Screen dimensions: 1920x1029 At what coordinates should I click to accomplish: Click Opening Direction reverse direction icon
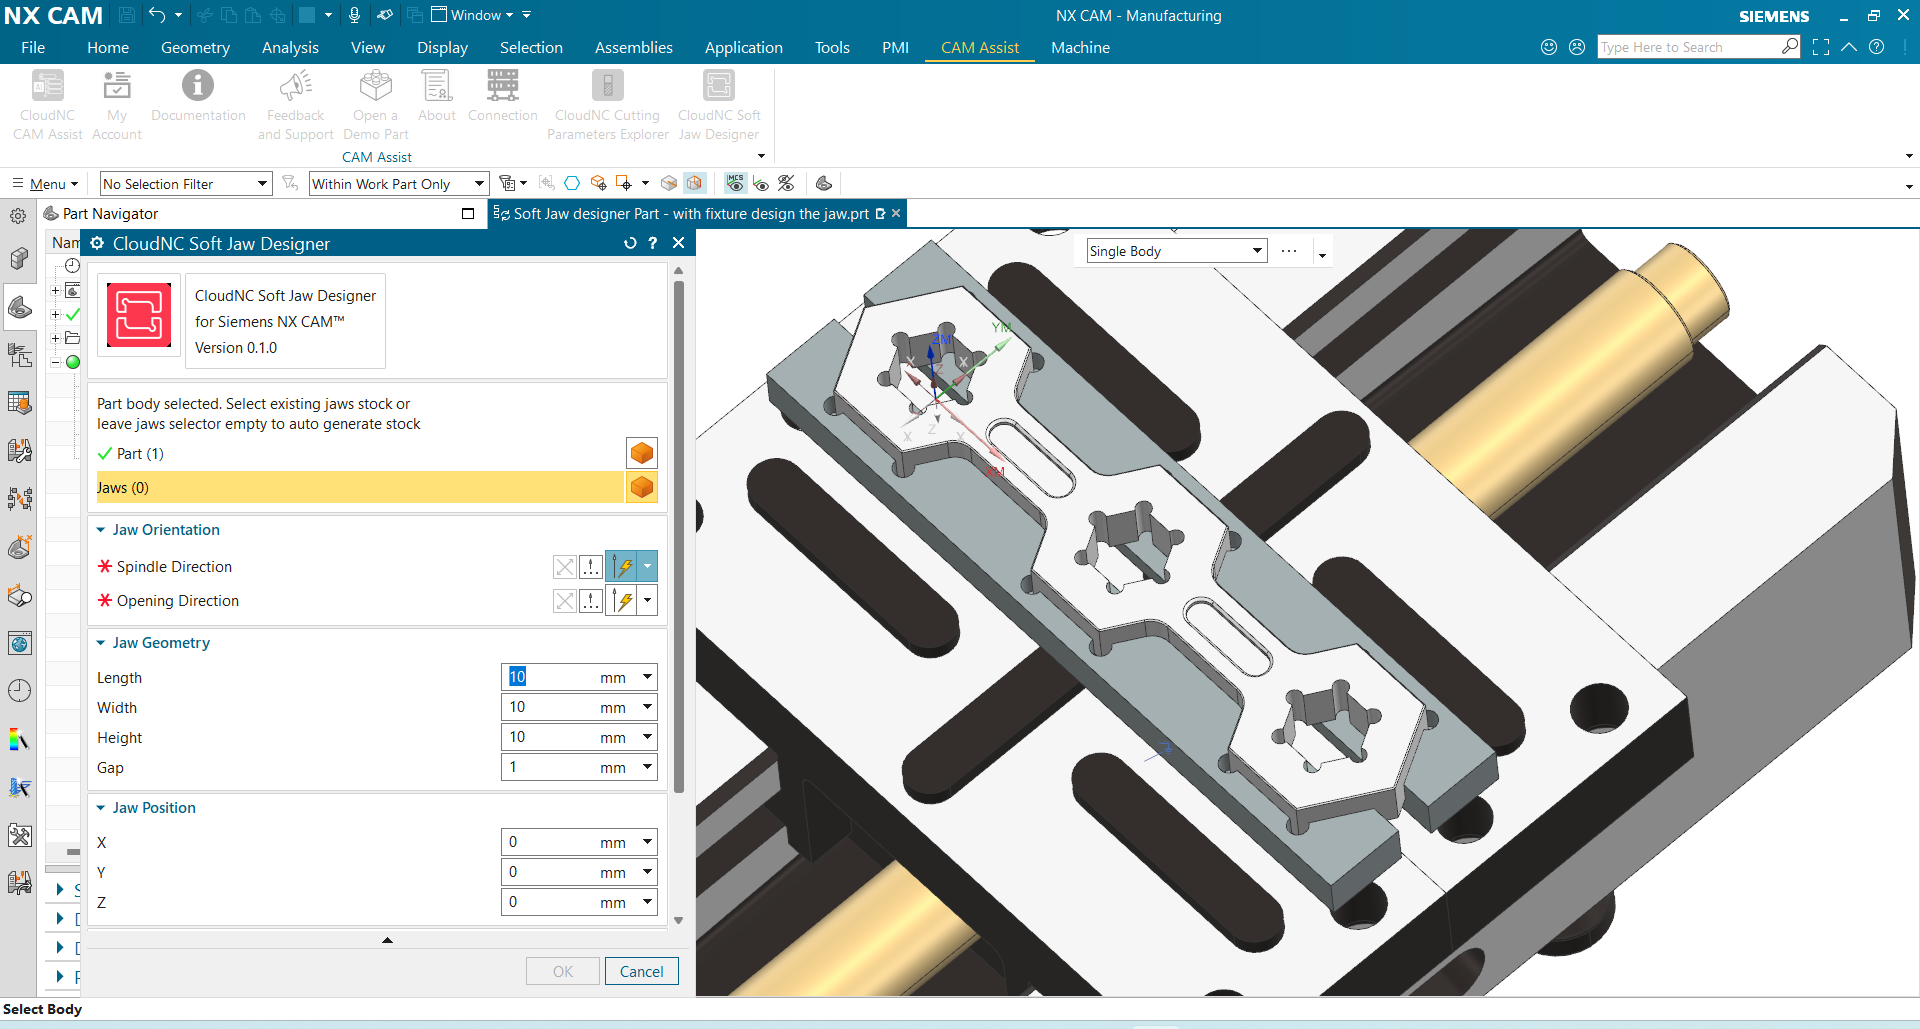pyautogui.click(x=565, y=601)
